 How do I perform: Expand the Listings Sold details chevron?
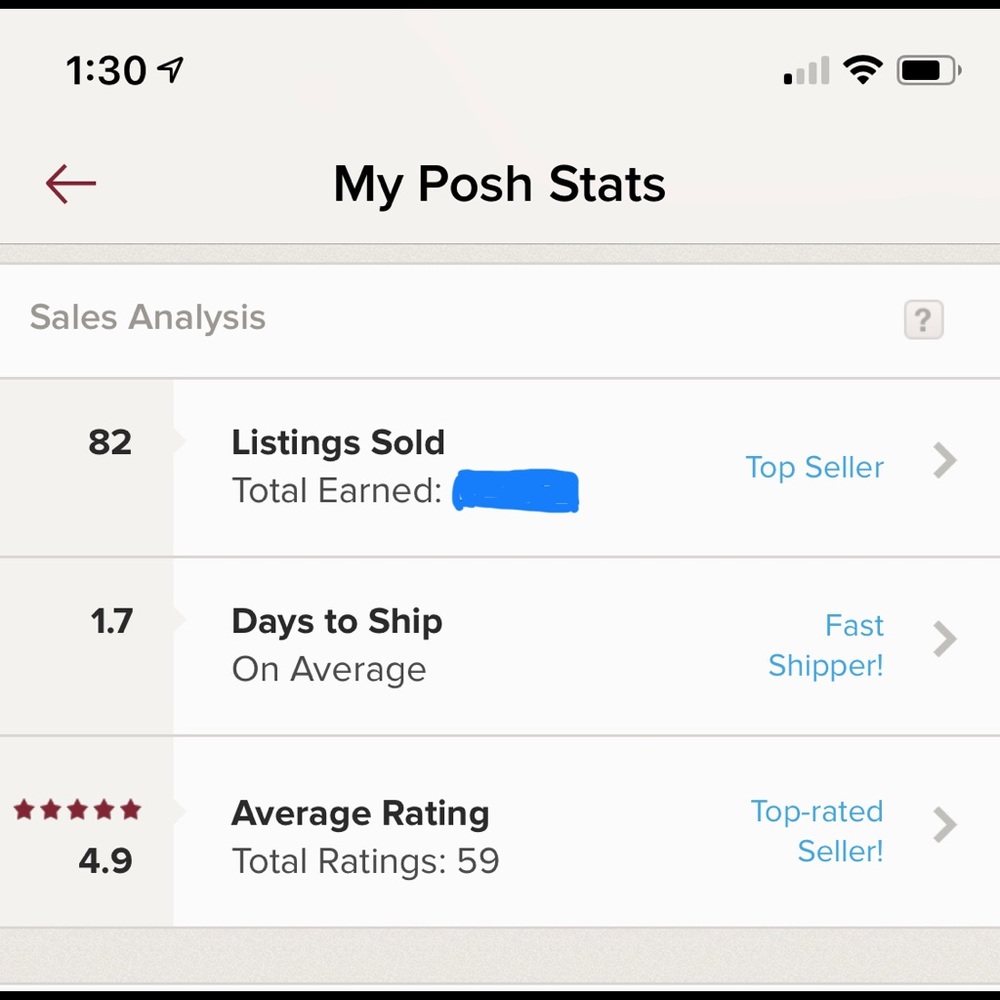pos(944,462)
